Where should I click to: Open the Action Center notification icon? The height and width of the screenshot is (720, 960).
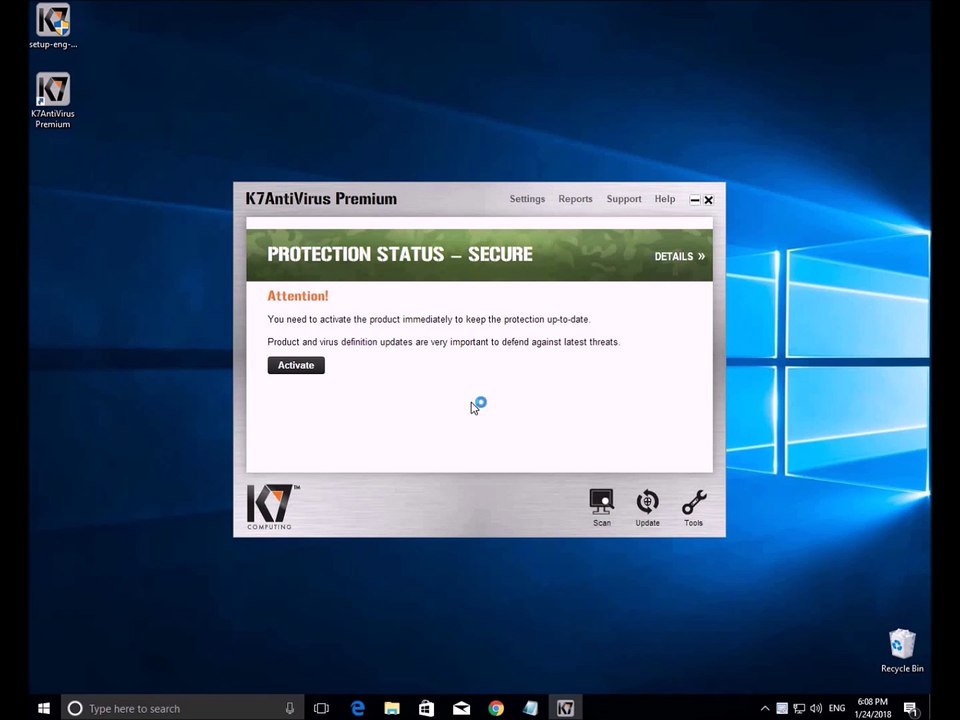point(911,709)
